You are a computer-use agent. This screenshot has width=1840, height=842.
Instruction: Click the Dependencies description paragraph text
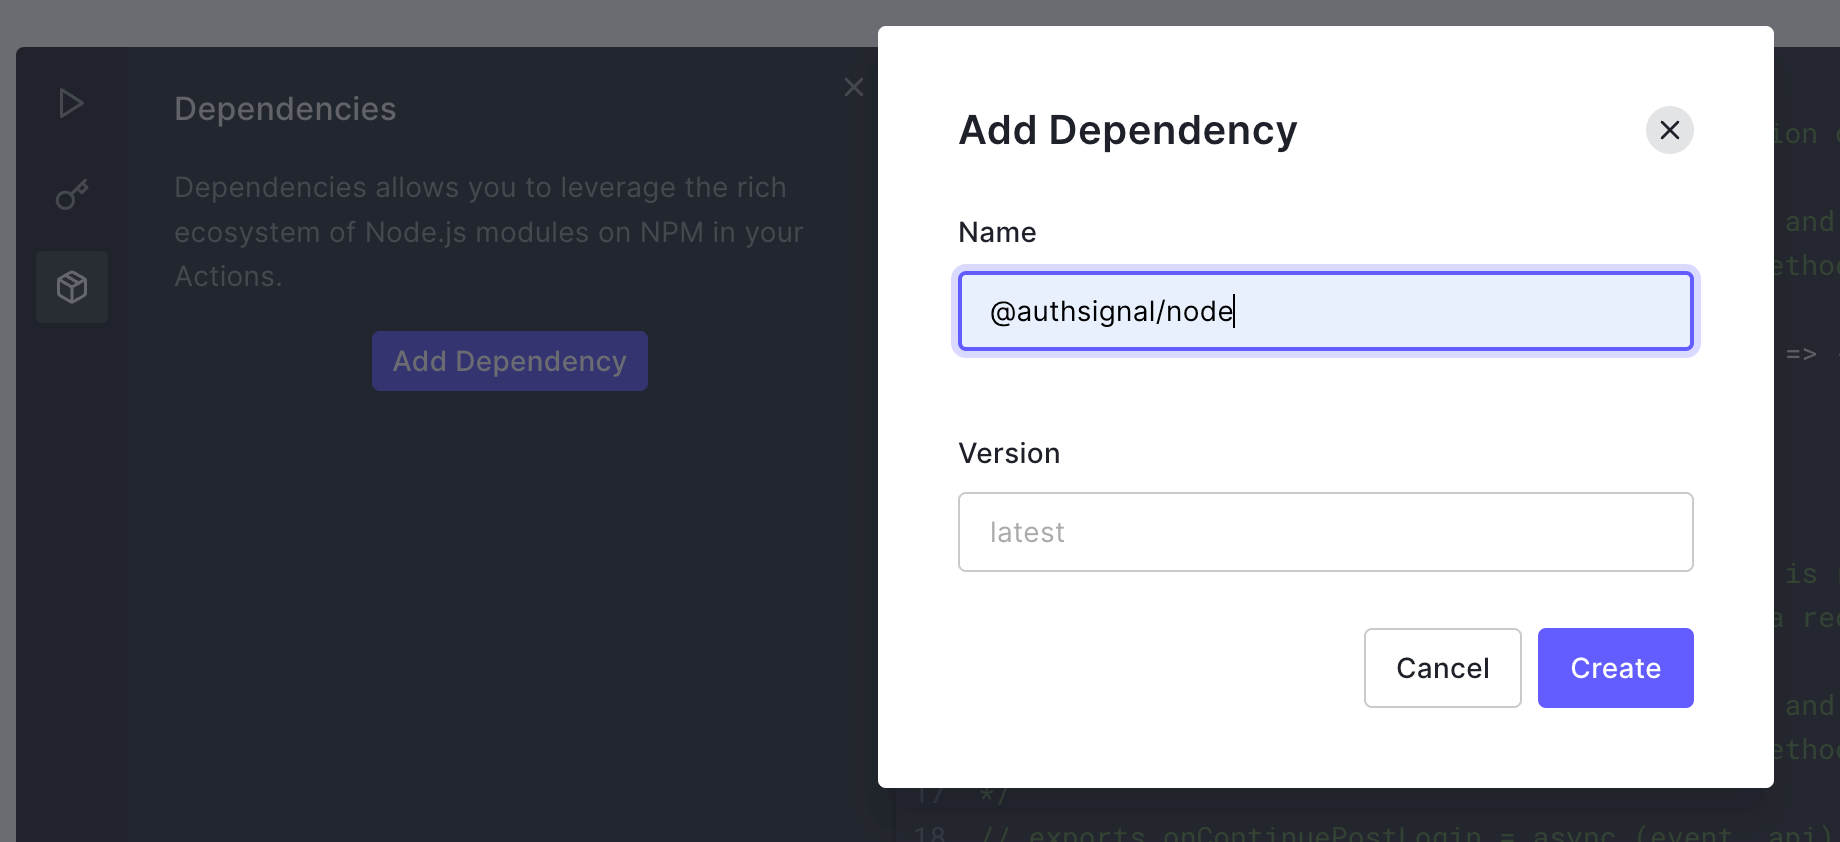pyautogui.click(x=489, y=232)
